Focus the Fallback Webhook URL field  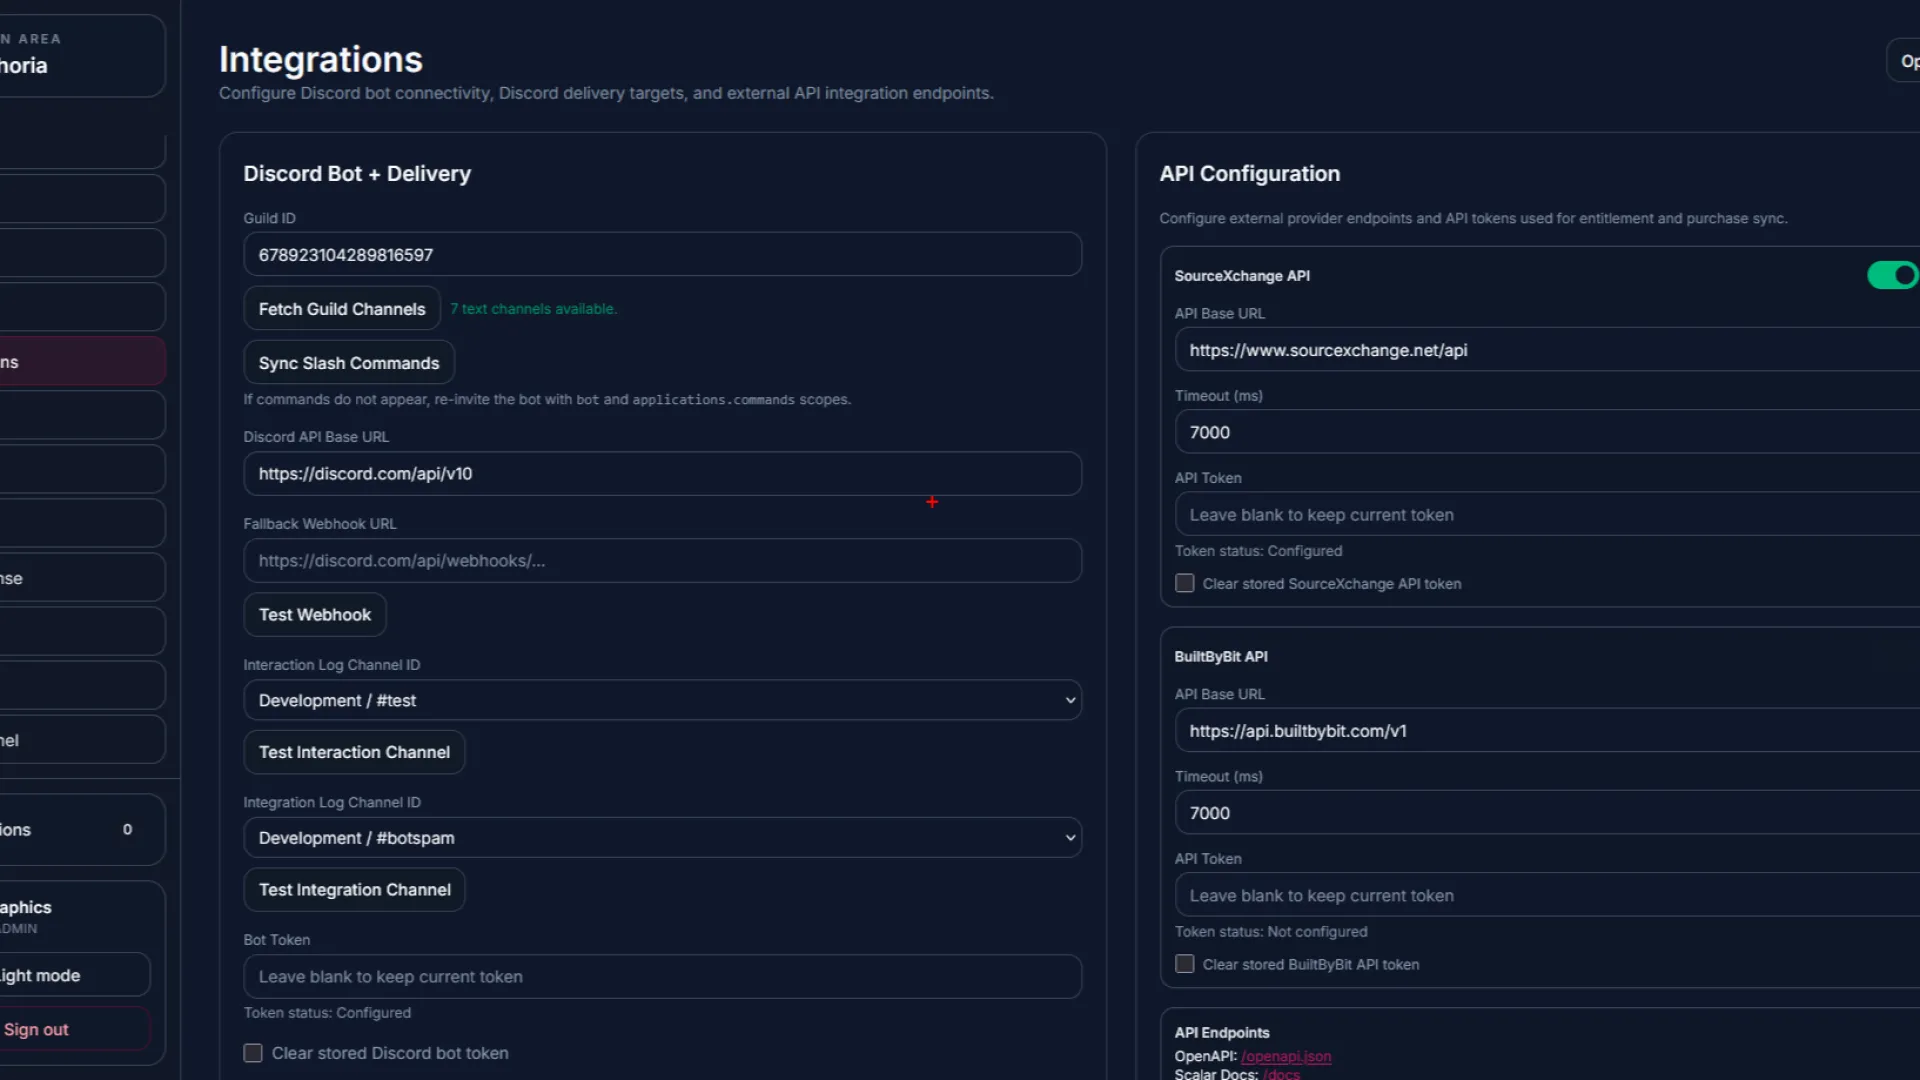[662, 561]
